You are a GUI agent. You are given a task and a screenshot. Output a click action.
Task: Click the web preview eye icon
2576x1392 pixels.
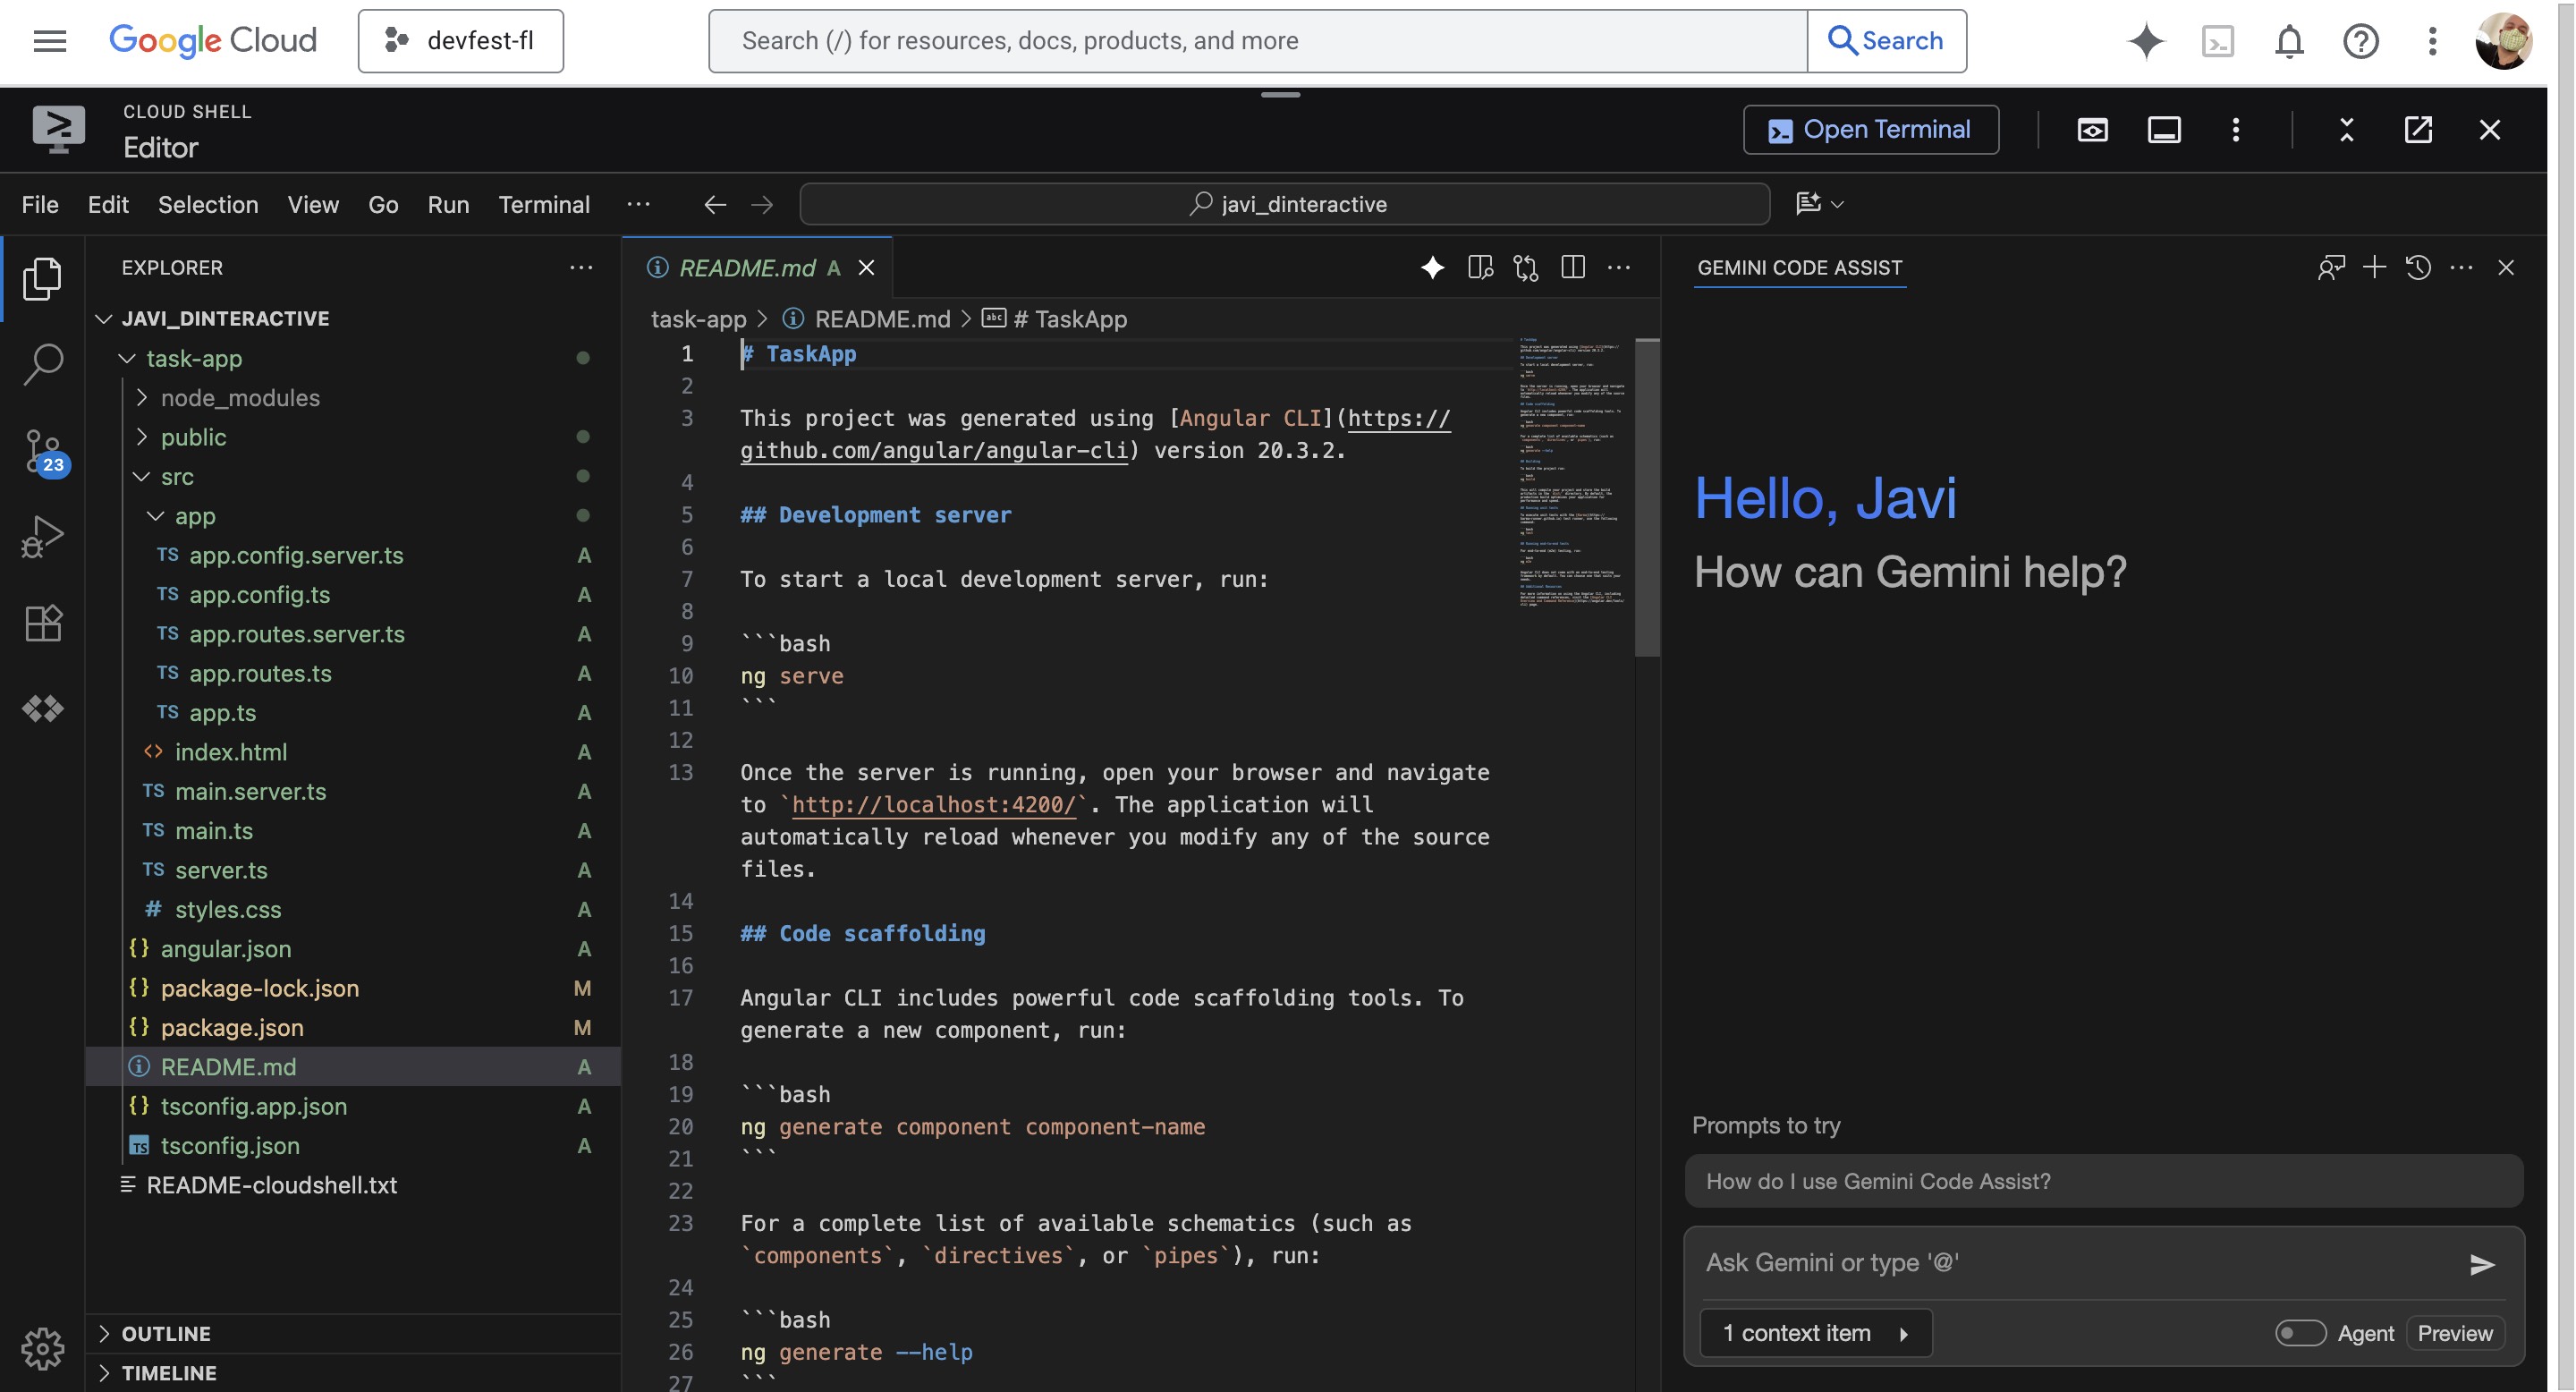coord(2093,129)
